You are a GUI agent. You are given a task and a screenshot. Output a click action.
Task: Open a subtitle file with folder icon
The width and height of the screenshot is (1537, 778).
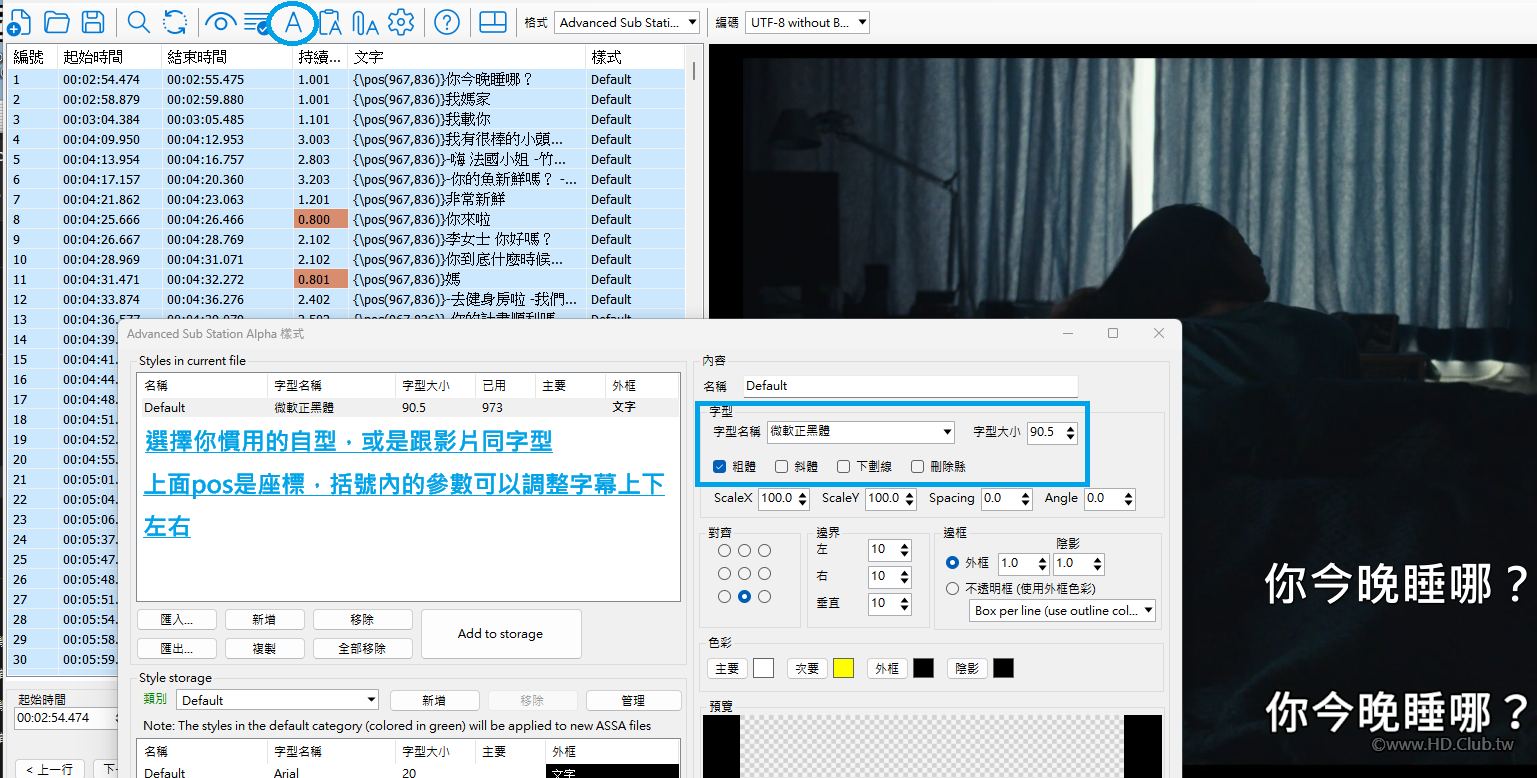(56, 22)
